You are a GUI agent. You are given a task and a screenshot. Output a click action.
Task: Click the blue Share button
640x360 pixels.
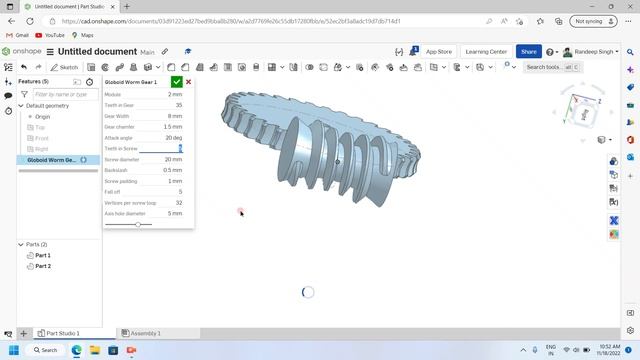tap(529, 52)
